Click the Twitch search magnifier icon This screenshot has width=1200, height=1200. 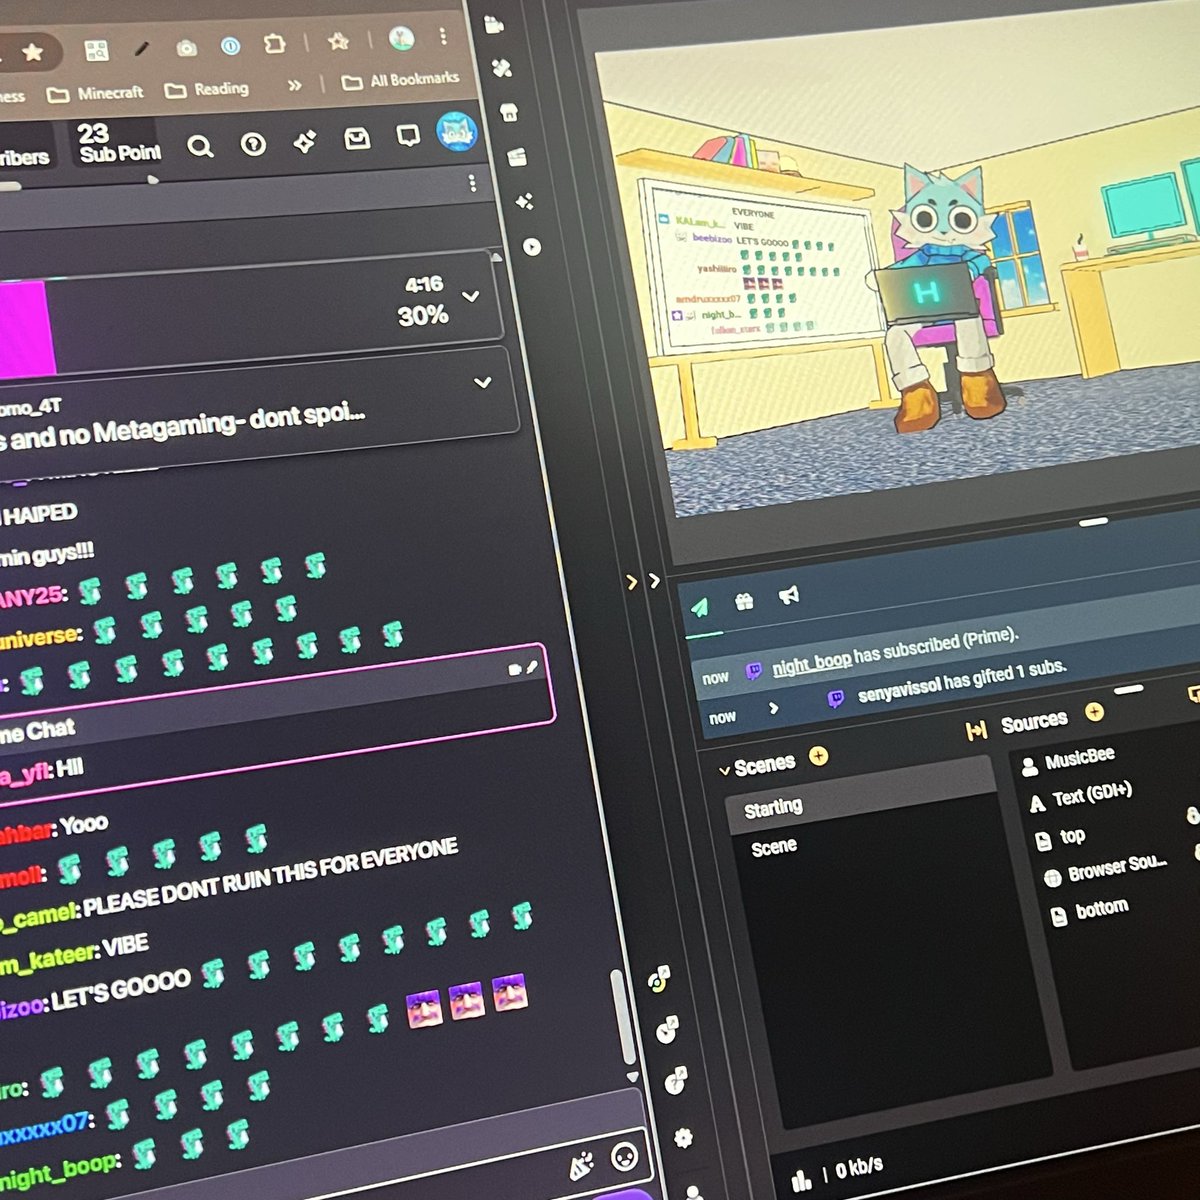(200, 147)
